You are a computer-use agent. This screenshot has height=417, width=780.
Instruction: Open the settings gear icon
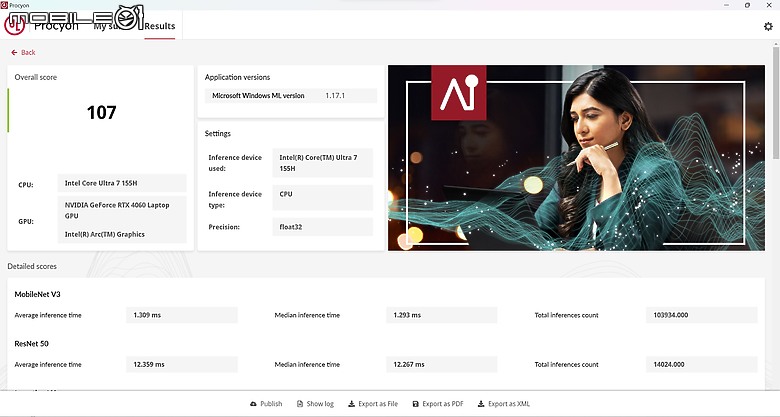click(x=768, y=26)
